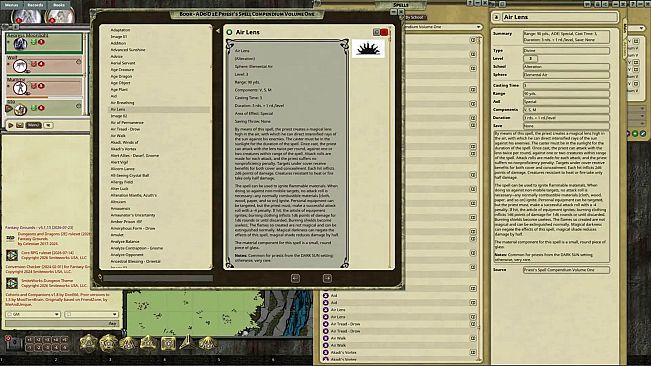Open the empty dropdown beside GM

tap(92, 314)
